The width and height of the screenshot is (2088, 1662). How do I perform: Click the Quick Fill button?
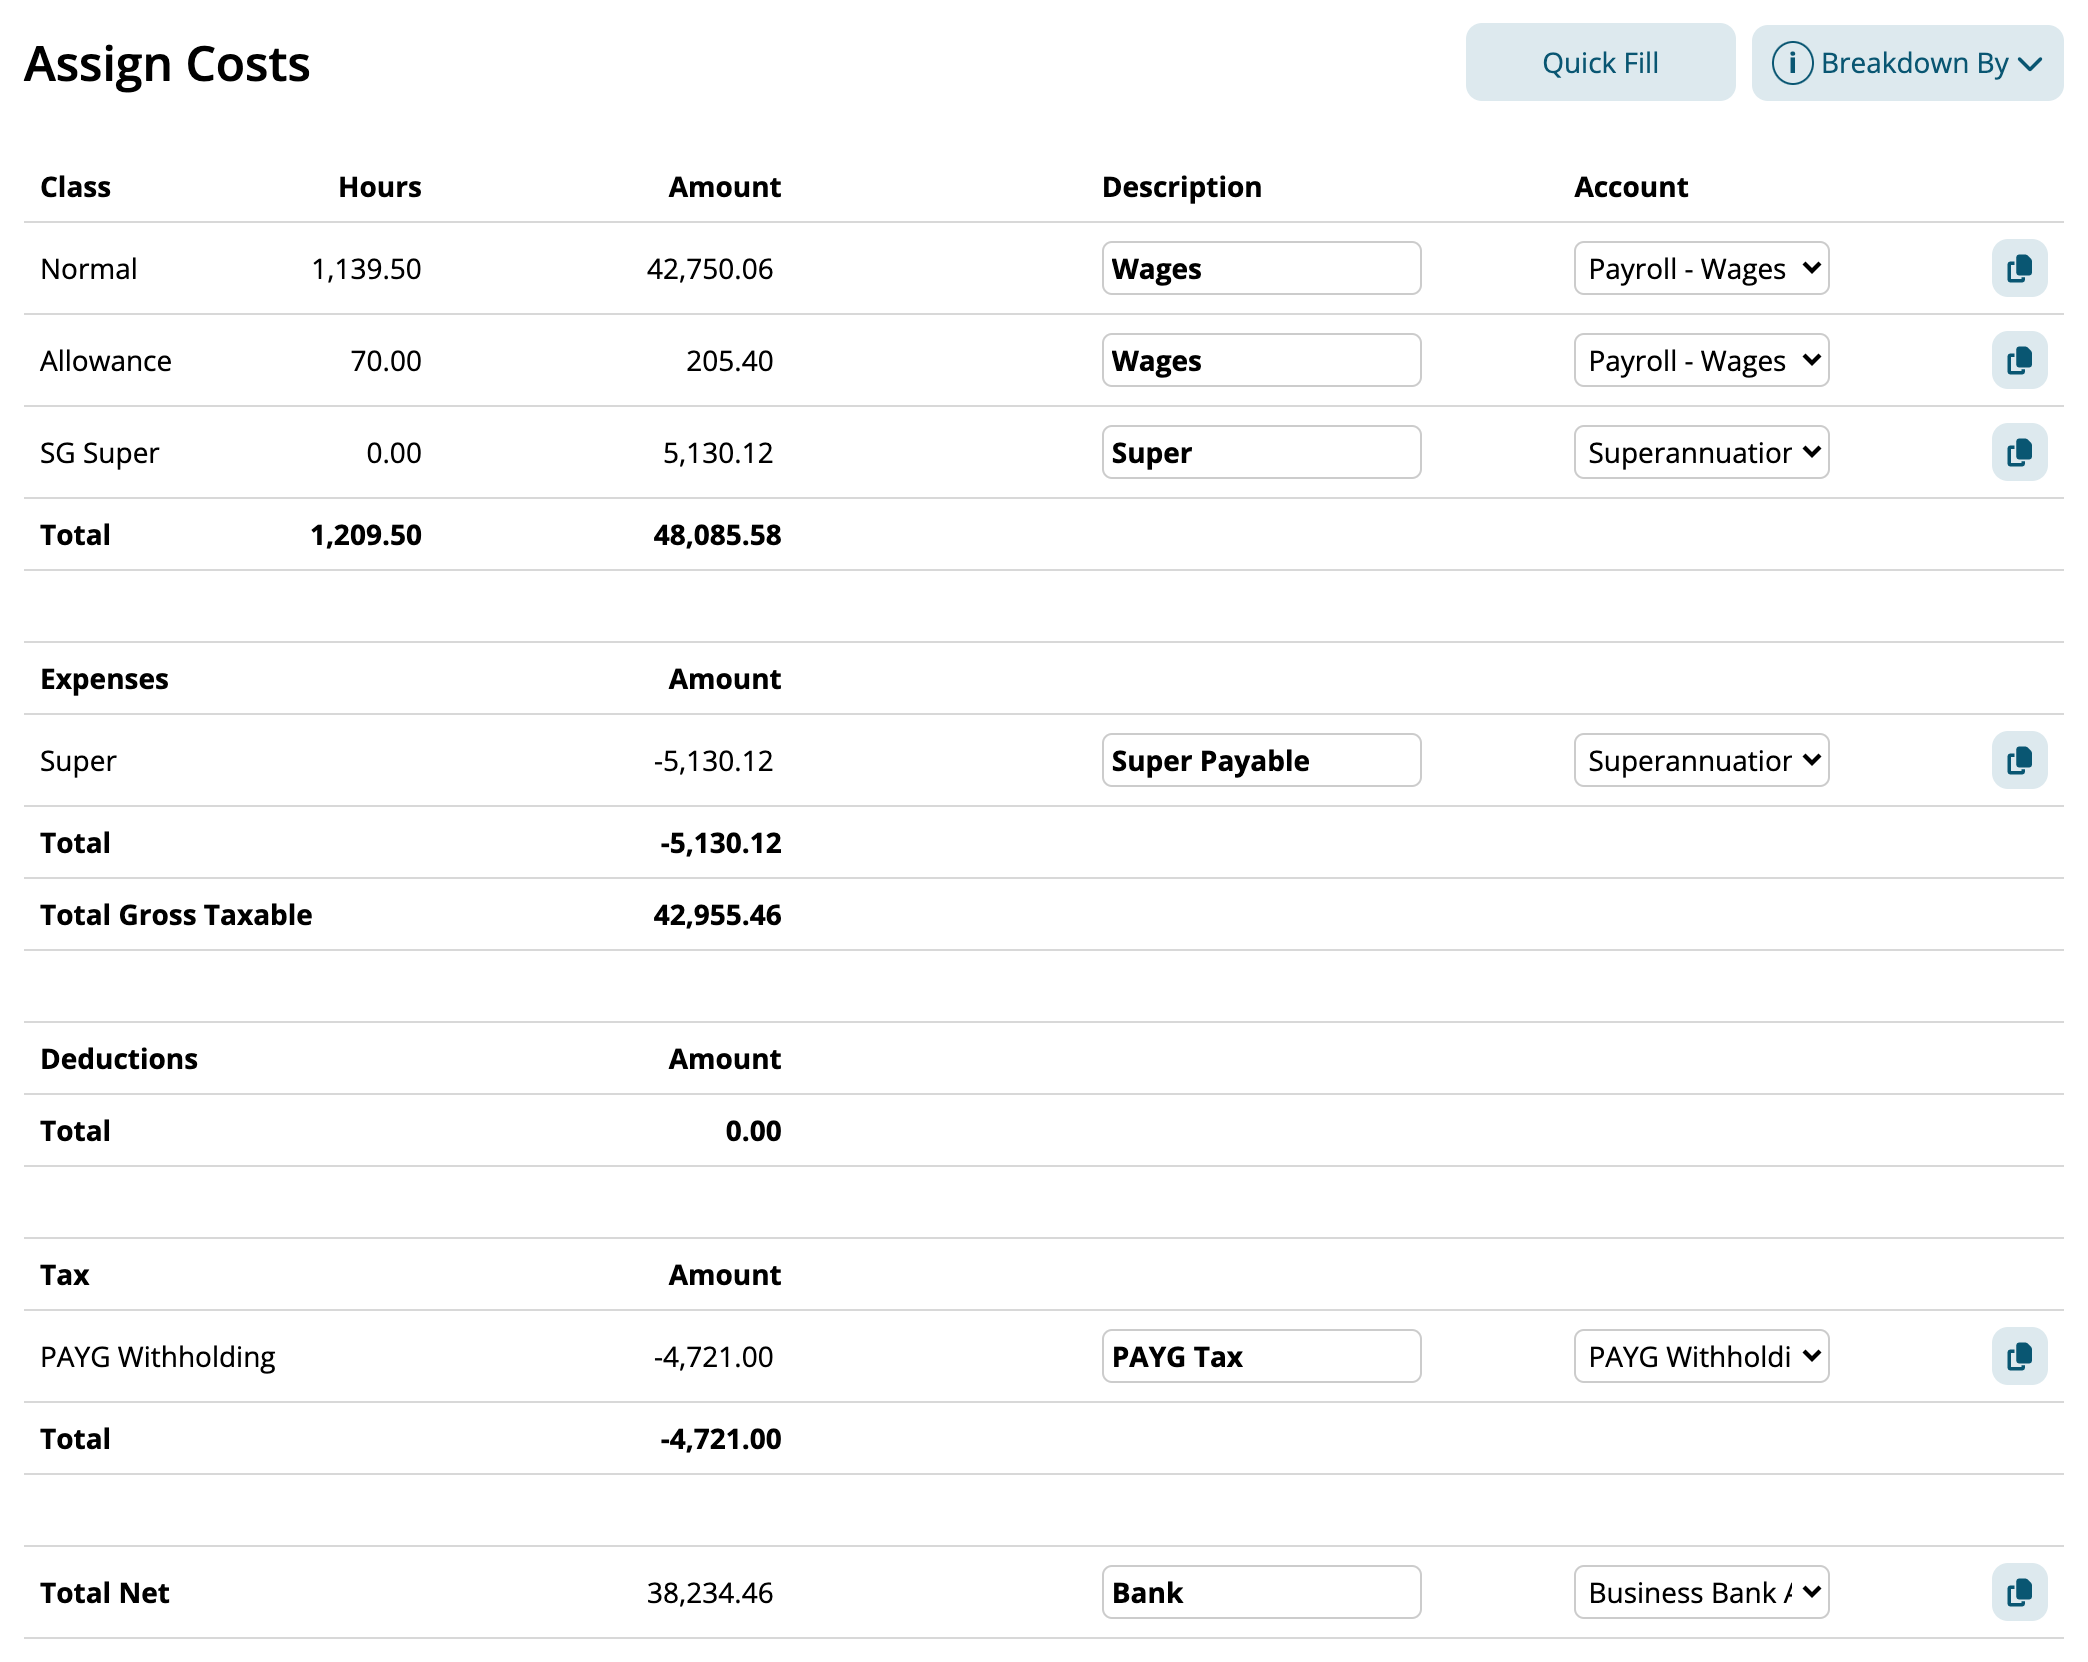pos(1600,63)
